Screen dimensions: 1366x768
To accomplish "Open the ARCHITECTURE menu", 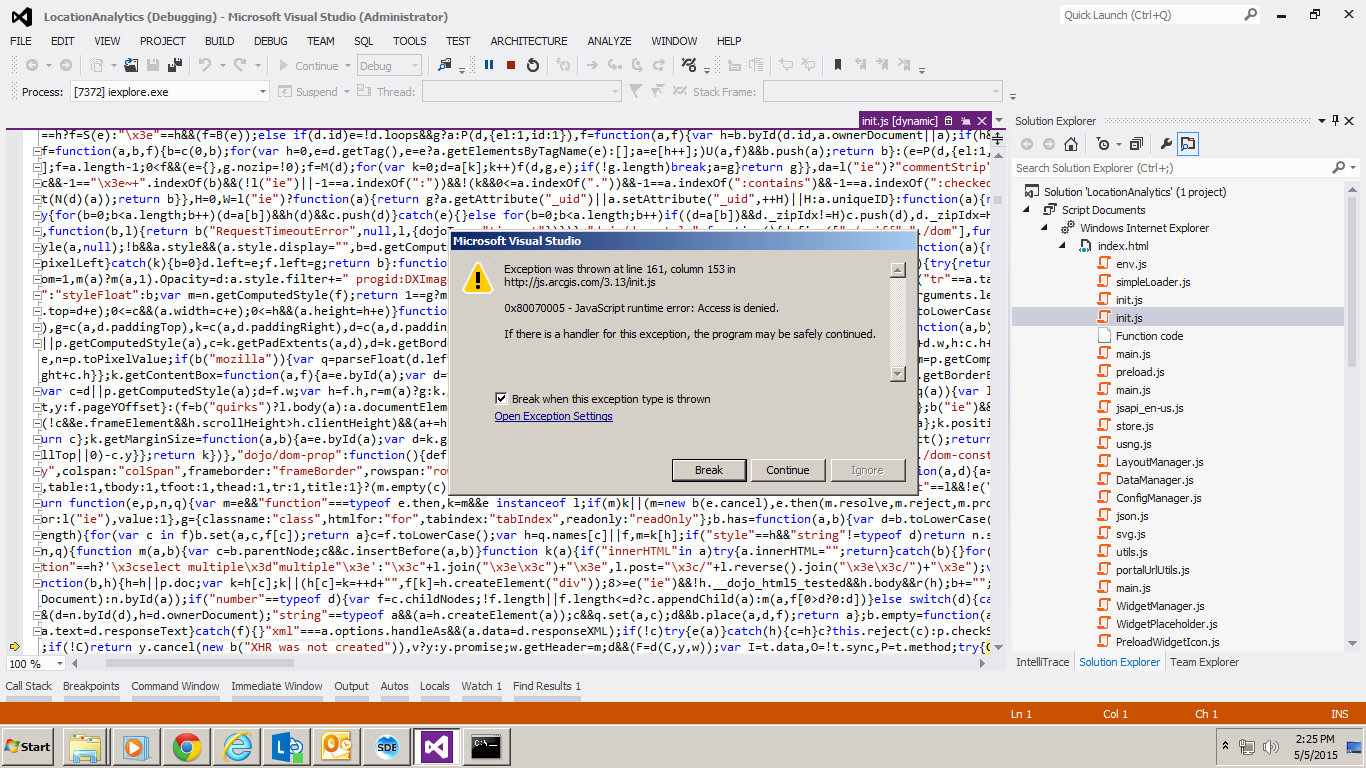I will 529,41.
